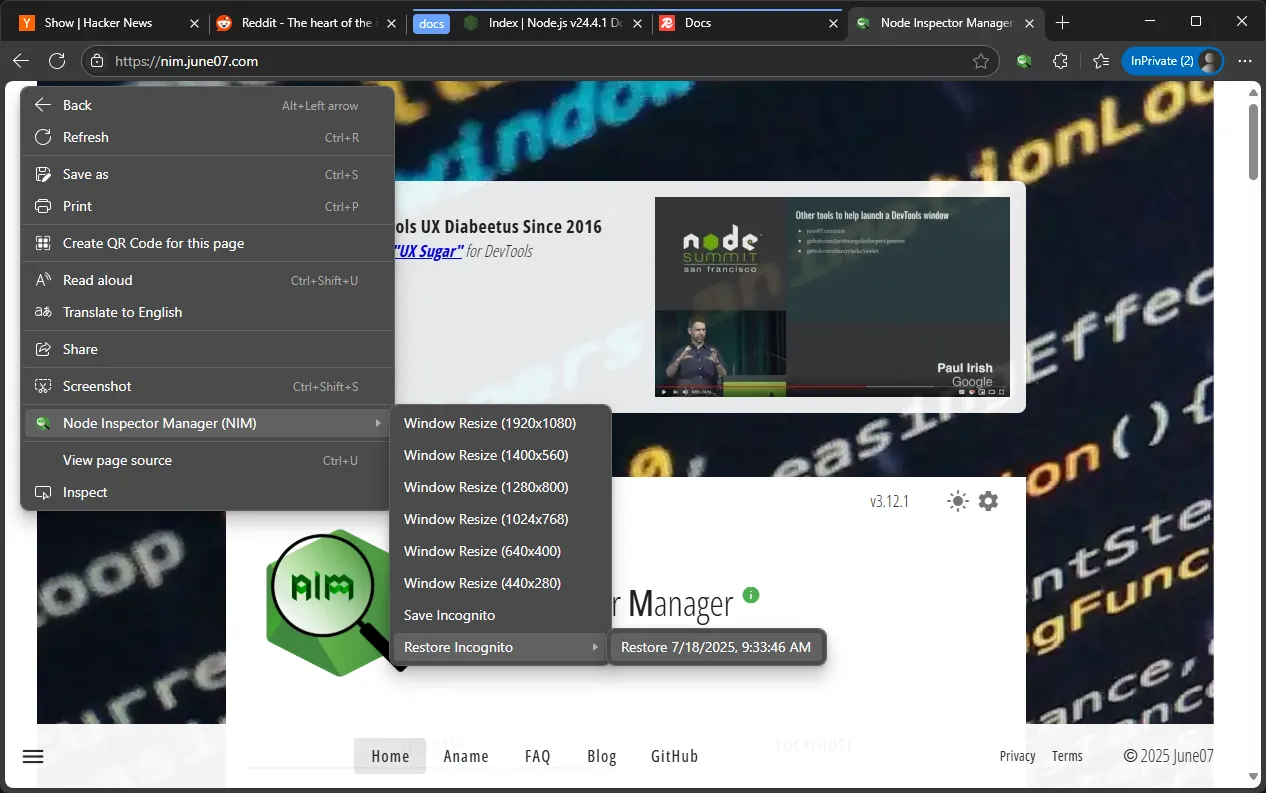The width and height of the screenshot is (1266, 793).
Task: Open the Home nav link
Action: point(390,756)
